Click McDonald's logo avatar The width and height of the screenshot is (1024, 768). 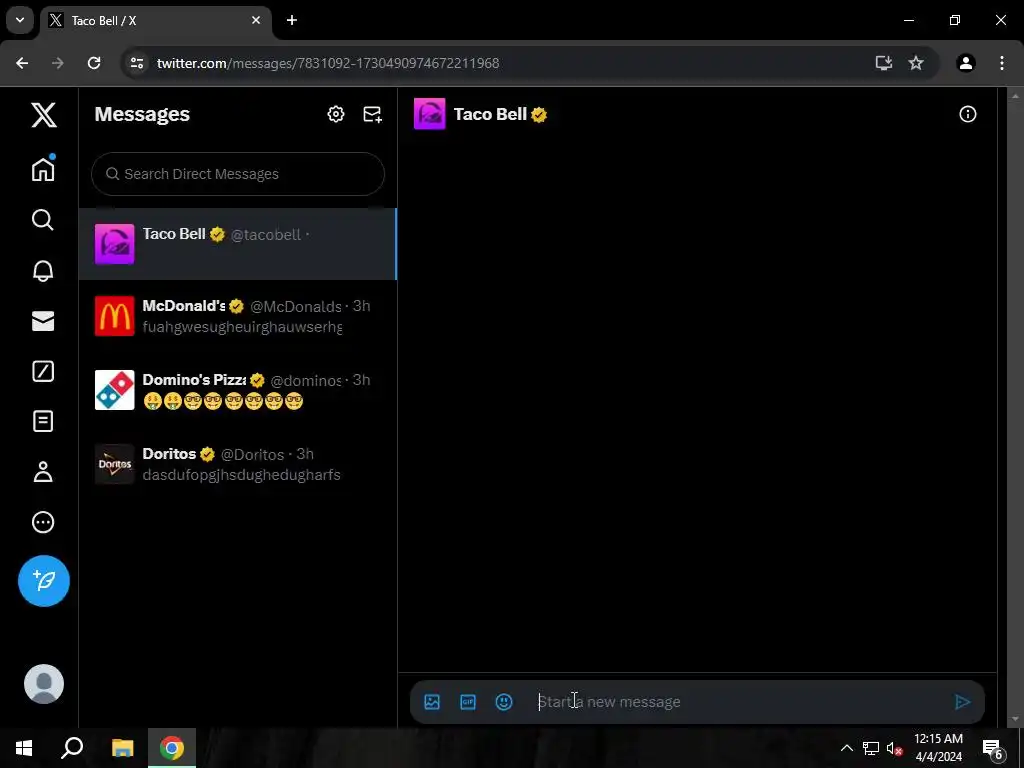(x=114, y=316)
